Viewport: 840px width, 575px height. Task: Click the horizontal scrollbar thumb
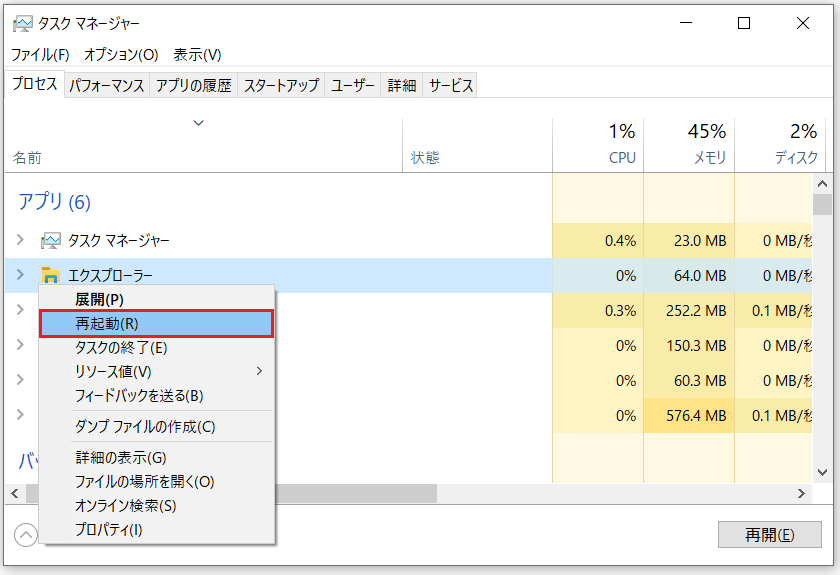coord(356,494)
